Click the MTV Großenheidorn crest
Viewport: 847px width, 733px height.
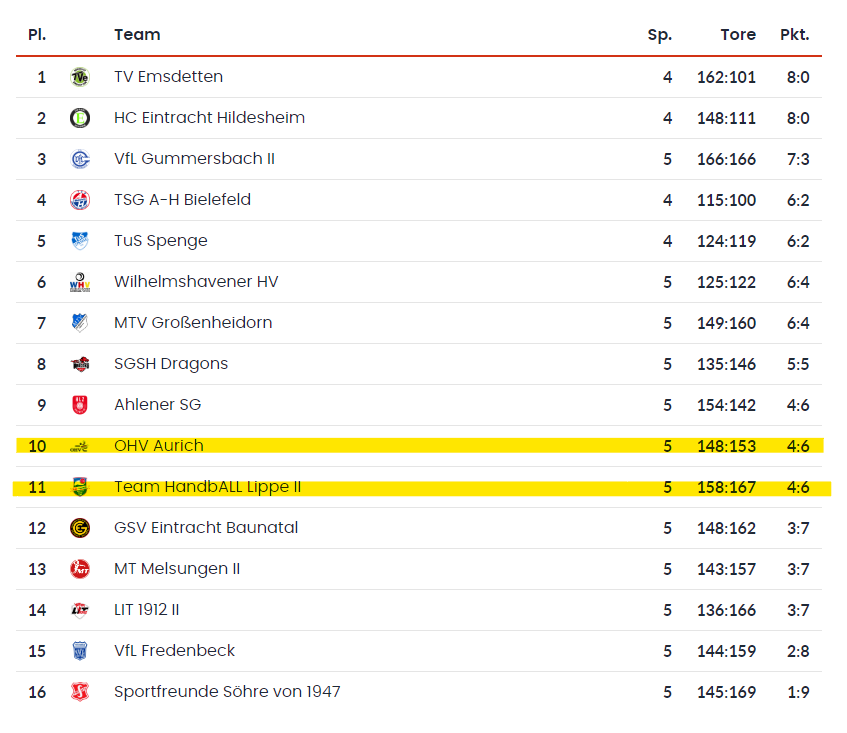[x=80, y=323]
